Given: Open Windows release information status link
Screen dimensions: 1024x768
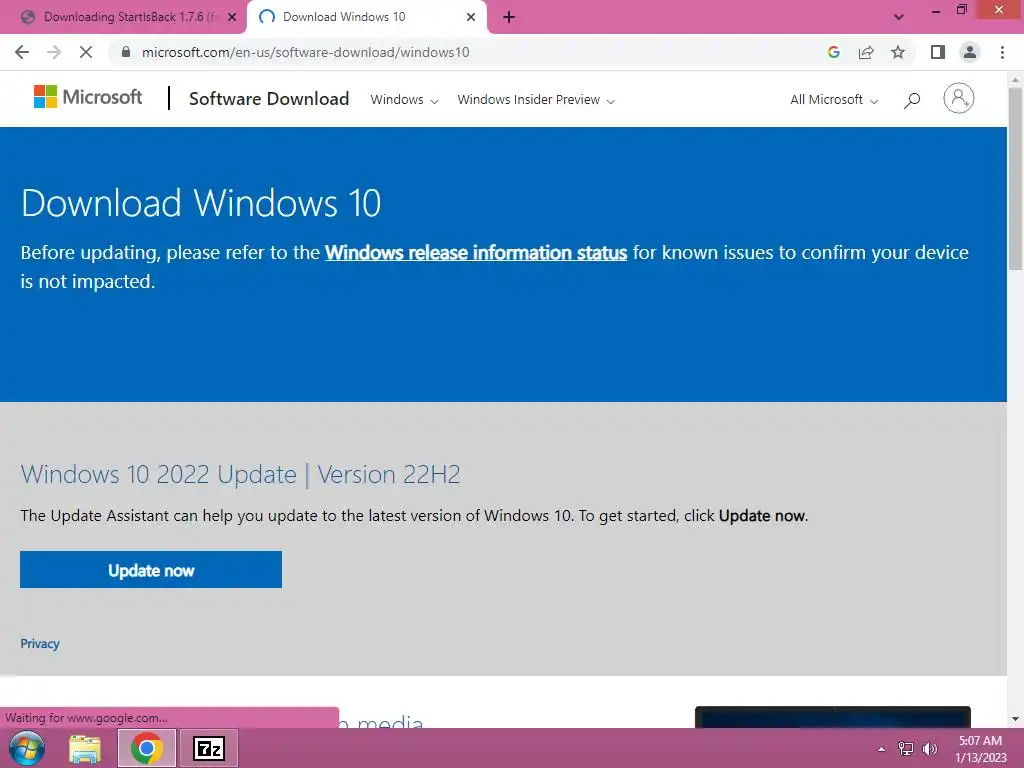Looking at the screenshot, I should 476,253.
